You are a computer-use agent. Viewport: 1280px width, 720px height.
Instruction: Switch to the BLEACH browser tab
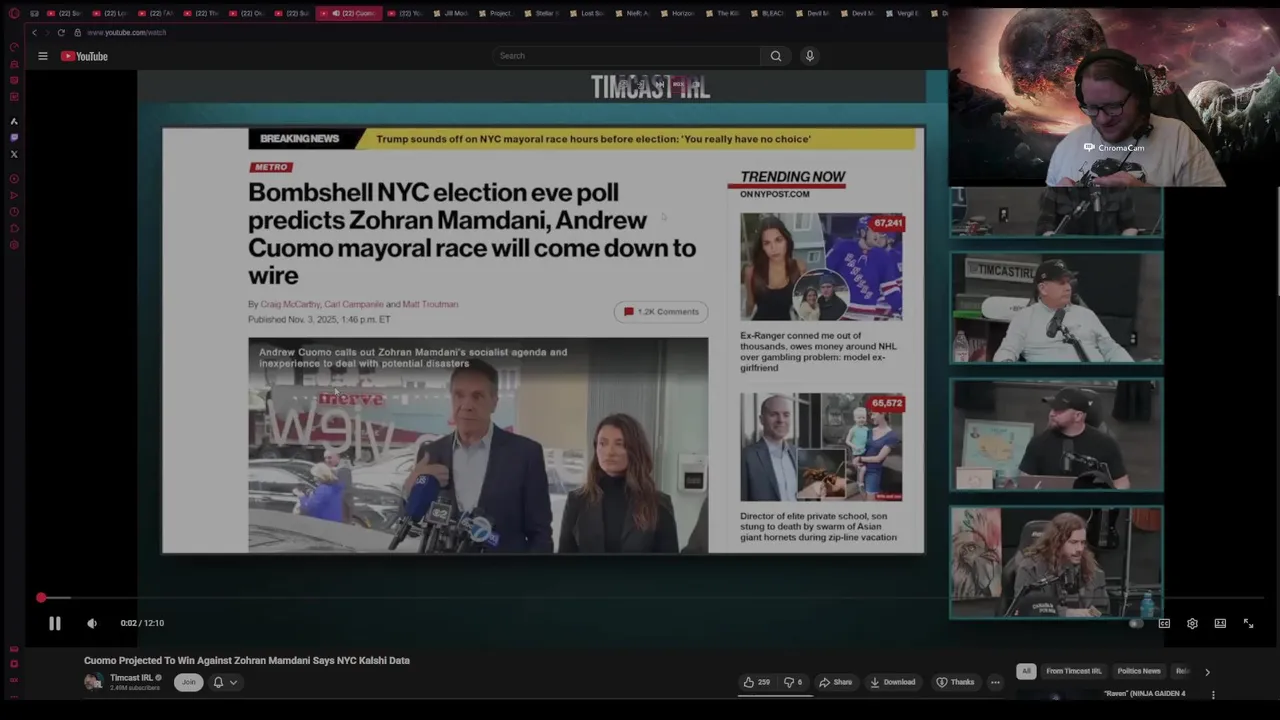[767, 13]
